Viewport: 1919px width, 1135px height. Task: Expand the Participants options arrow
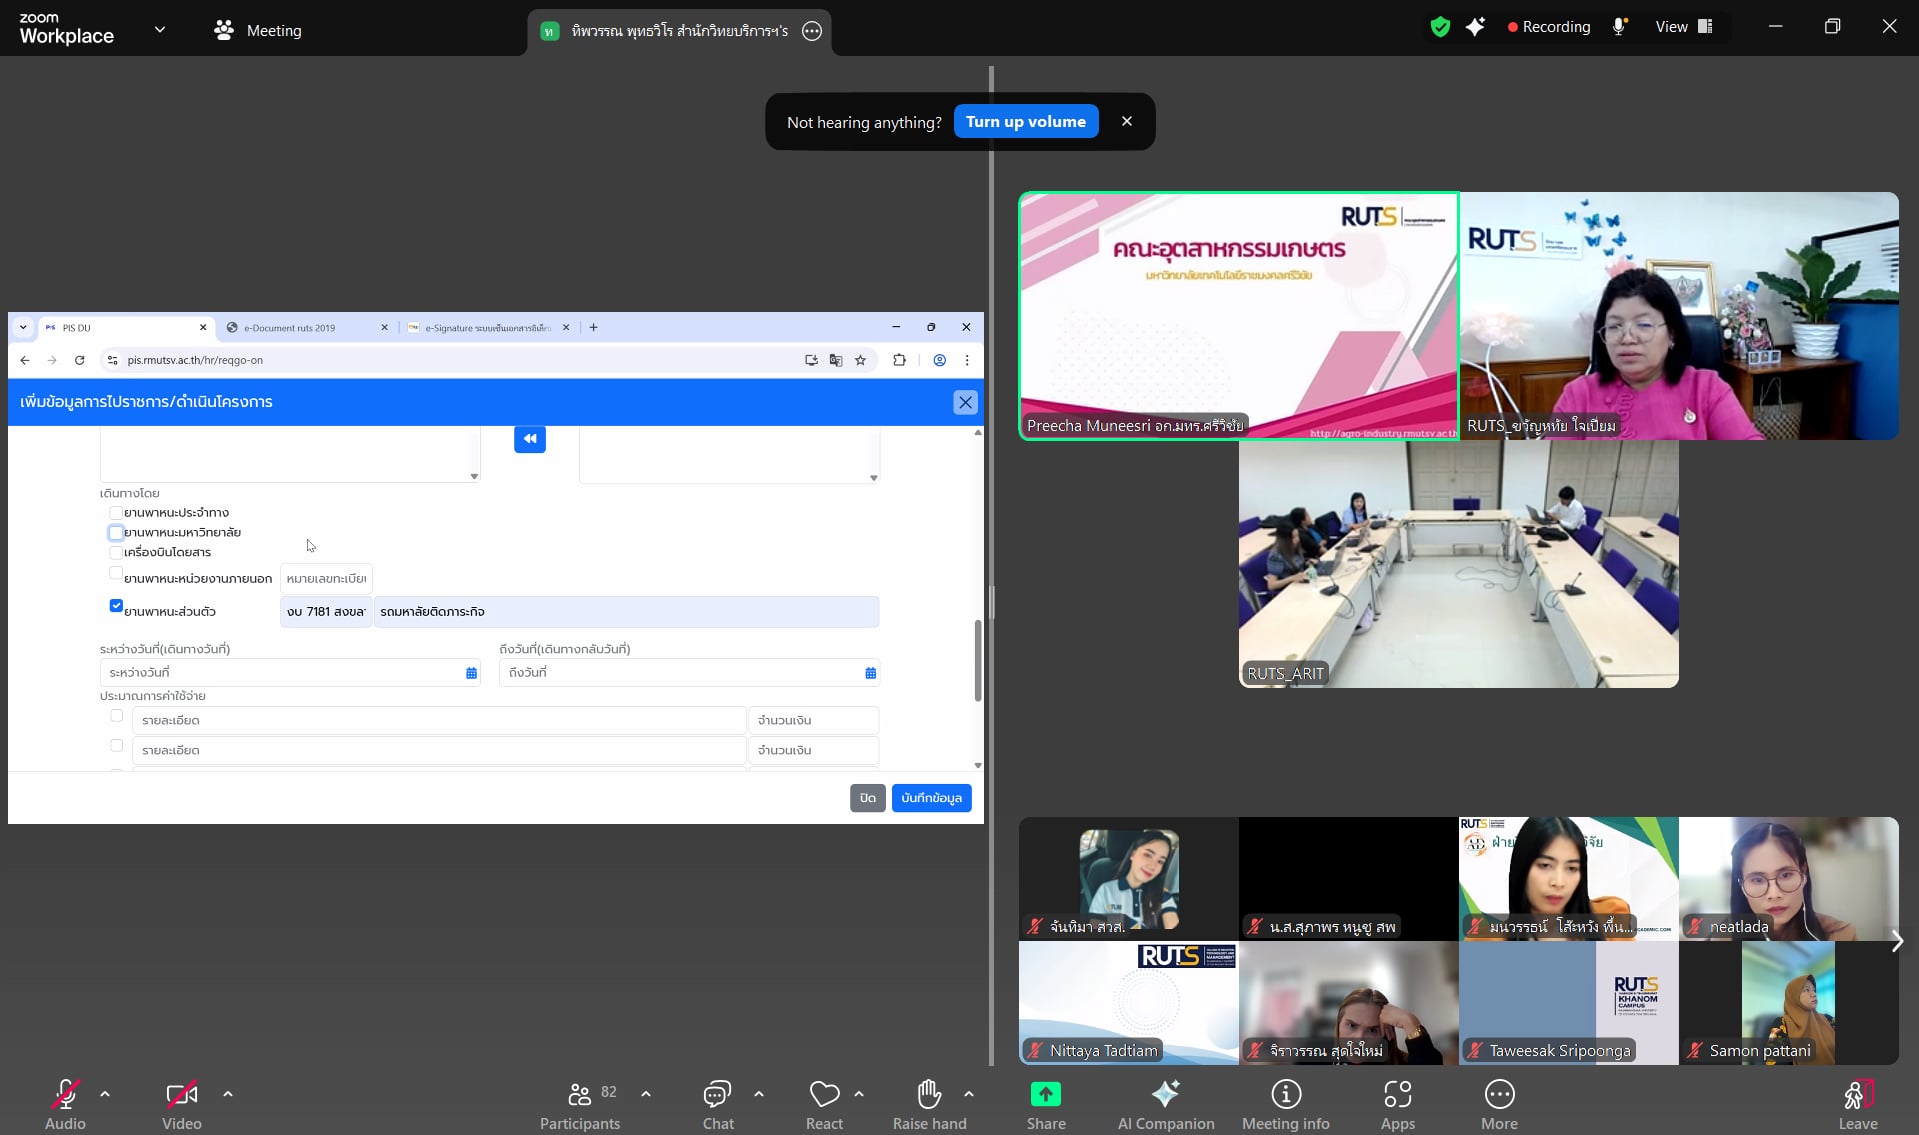pyautogui.click(x=646, y=1094)
